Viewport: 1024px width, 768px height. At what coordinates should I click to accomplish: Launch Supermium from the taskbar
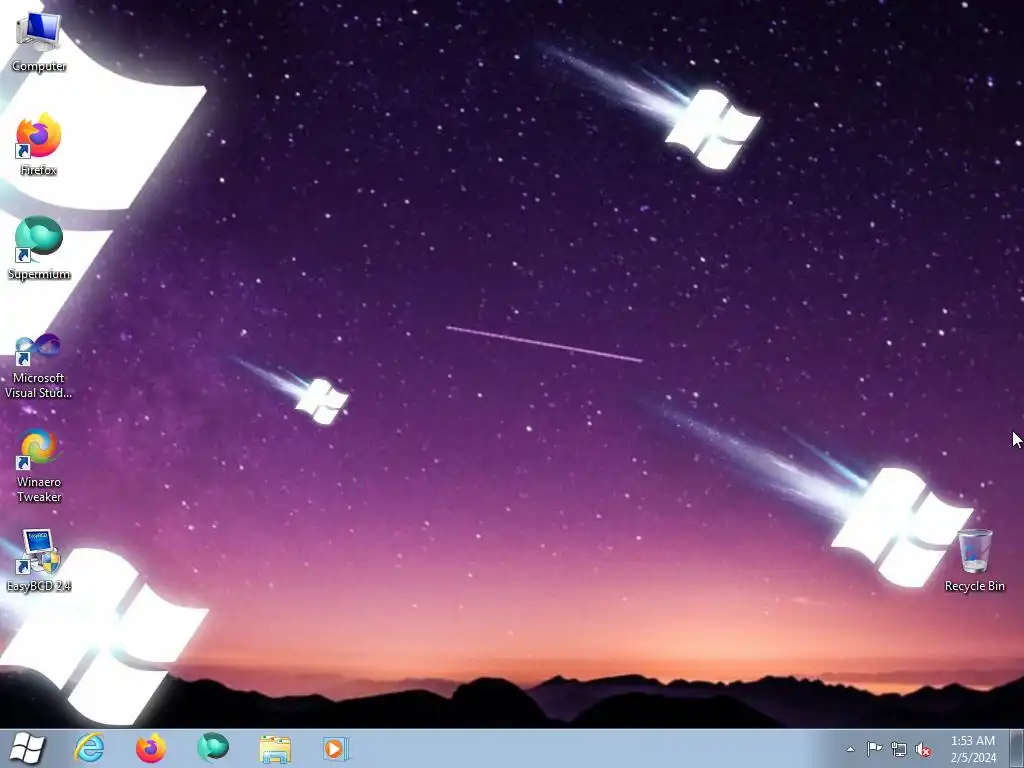point(213,748)
